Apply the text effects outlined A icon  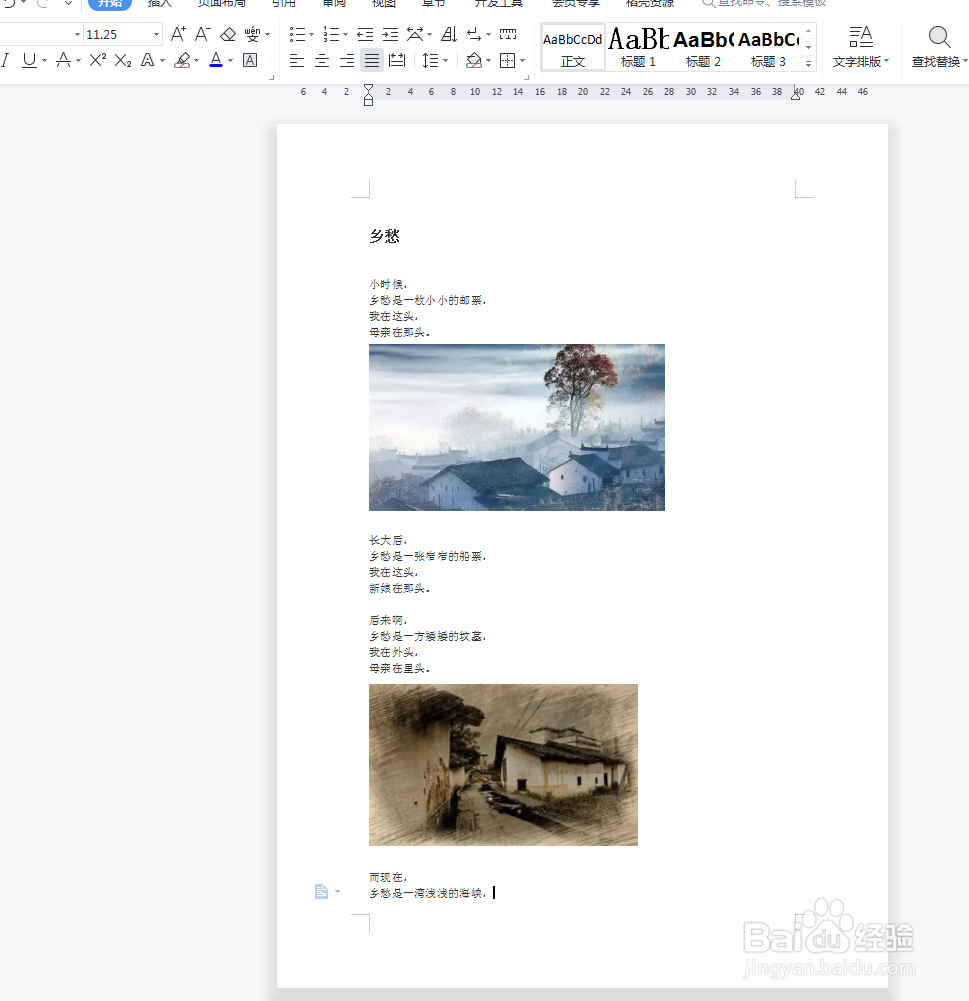pos(147,61)
